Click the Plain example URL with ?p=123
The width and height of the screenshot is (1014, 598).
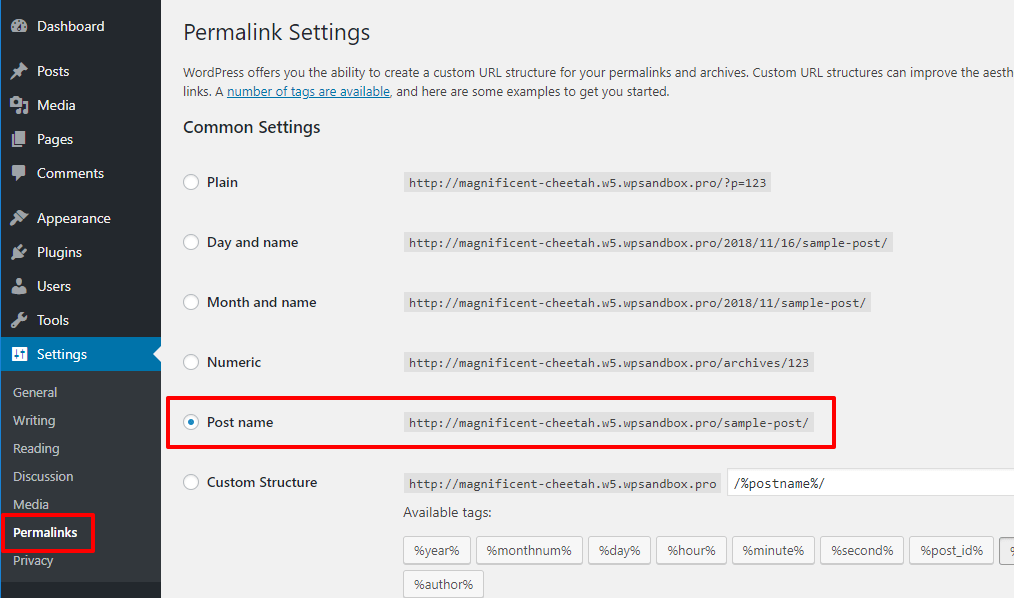click(587, 183)
